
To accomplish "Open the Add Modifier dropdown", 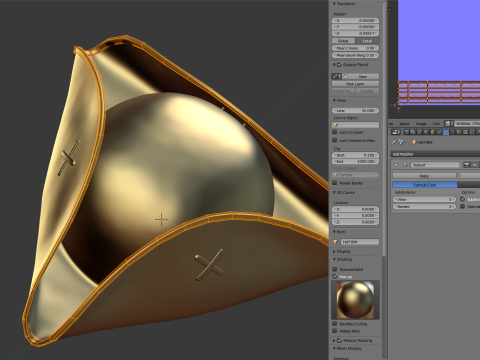I will point(436,154).
